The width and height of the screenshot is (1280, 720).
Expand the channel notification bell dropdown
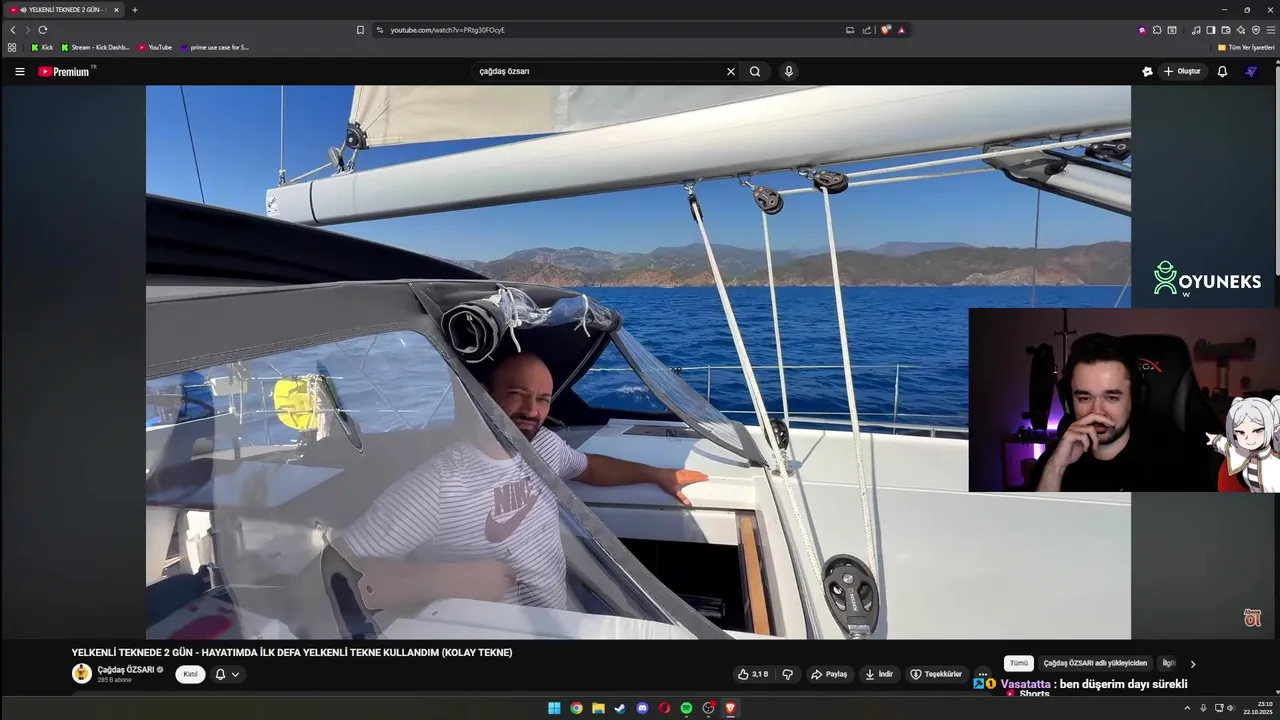click(228, 674)
